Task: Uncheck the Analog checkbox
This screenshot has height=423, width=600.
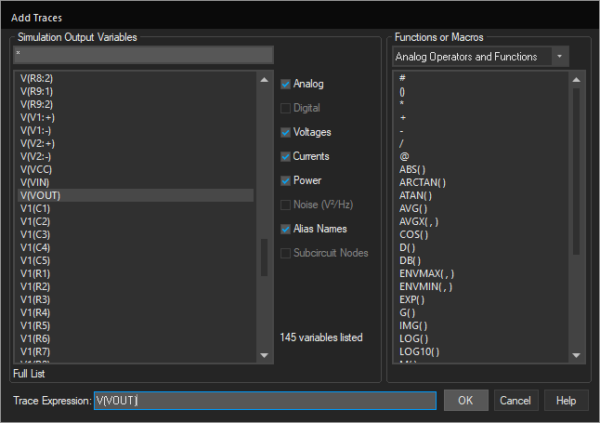Action: pyautogui.click(x=285, y=84)
